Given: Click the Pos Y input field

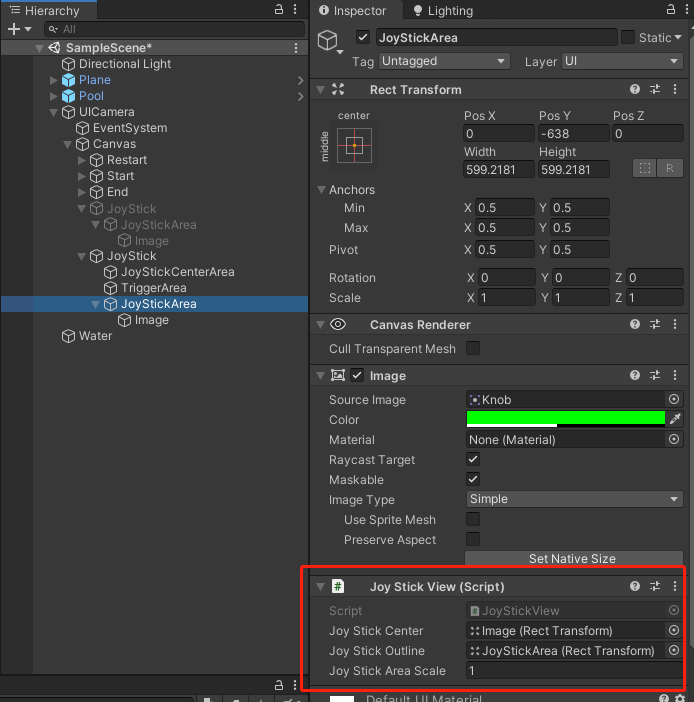Looking at the screenshot, I should tap(572, 134).
